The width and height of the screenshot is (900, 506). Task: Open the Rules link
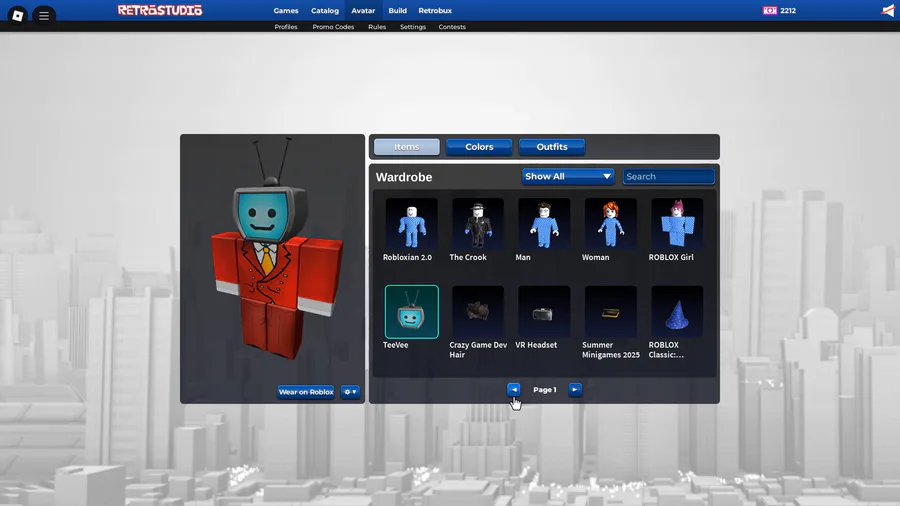pyautogui.click(x=377, y=27)
